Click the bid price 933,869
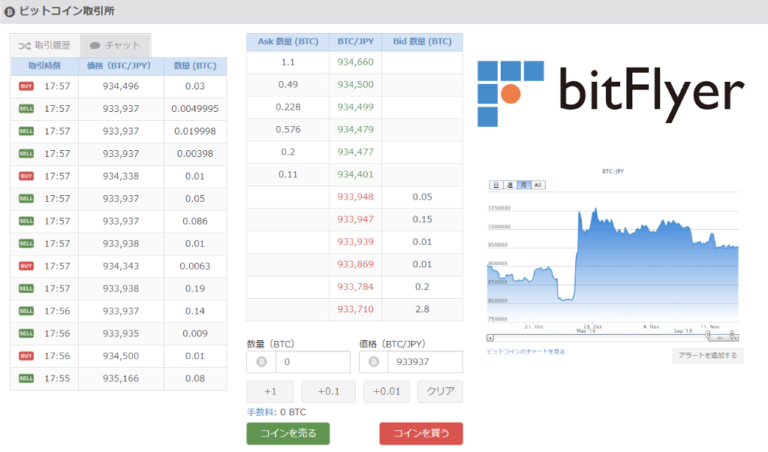768x452 pixels. pos(355,264)
